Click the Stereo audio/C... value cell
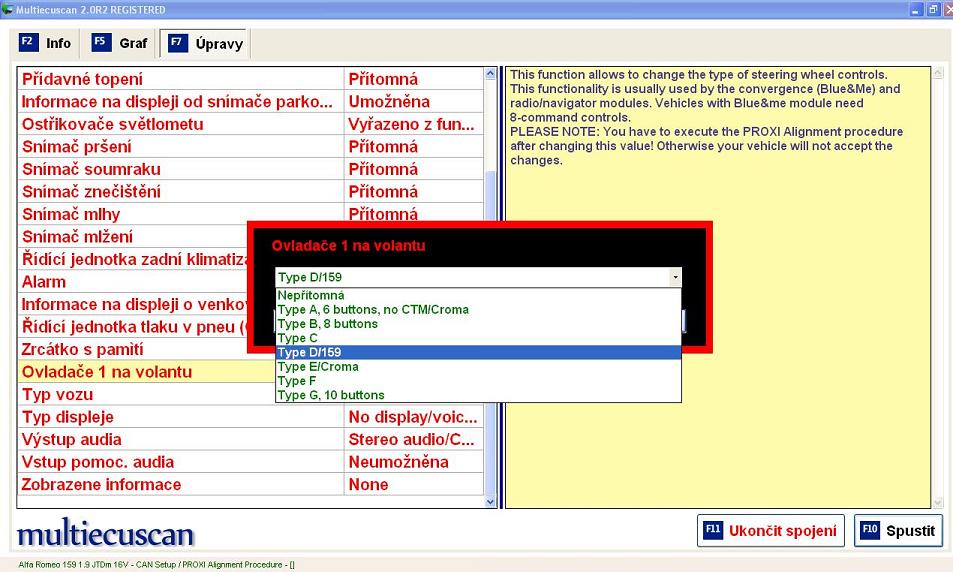This screenshot has height=572, width=953. click(413, 439)
